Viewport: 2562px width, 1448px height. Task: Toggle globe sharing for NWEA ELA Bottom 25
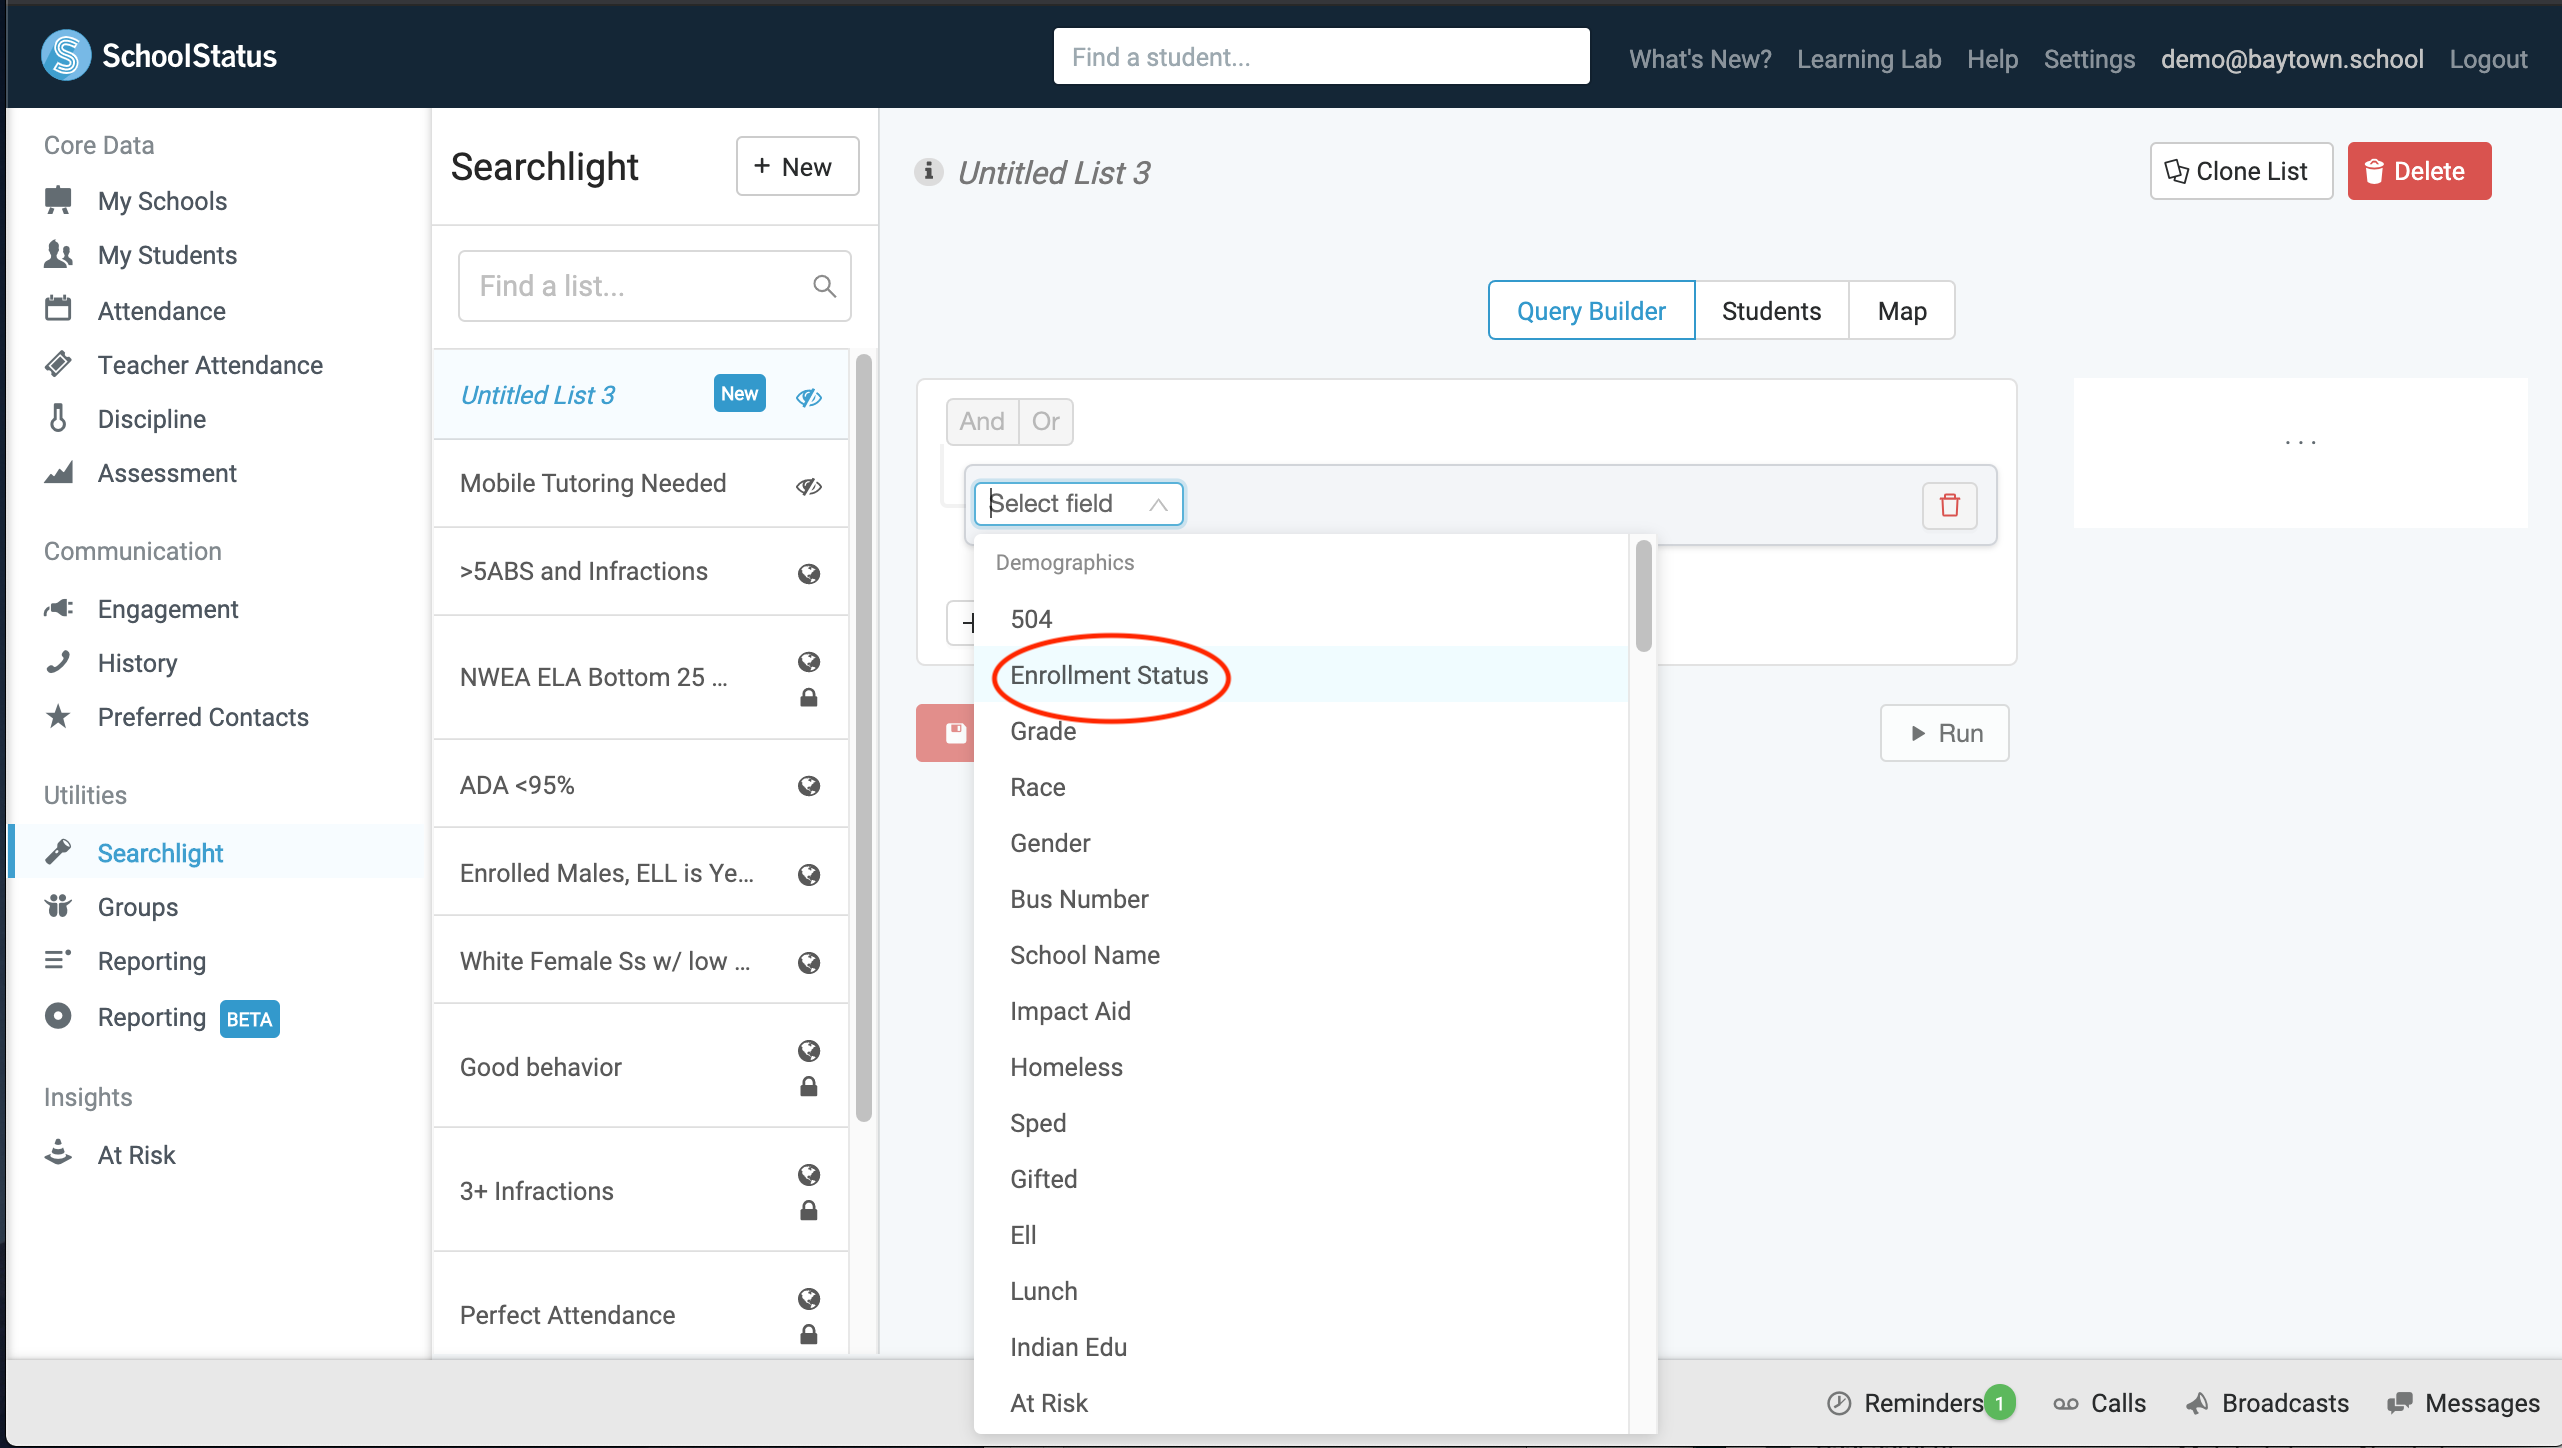click(809, 662)
